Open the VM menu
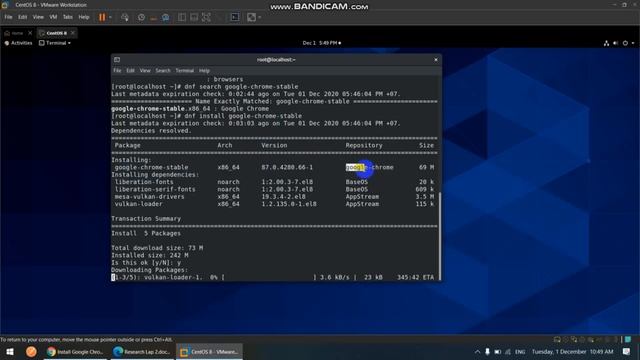This screenshot has width=640, height=360. pyautogui.click(x=53, y=17)
